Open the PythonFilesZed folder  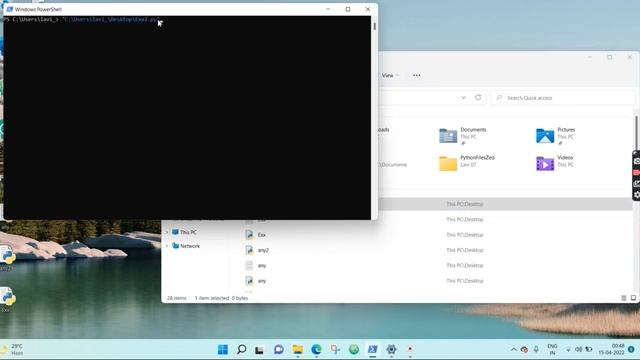coord(467,163)
